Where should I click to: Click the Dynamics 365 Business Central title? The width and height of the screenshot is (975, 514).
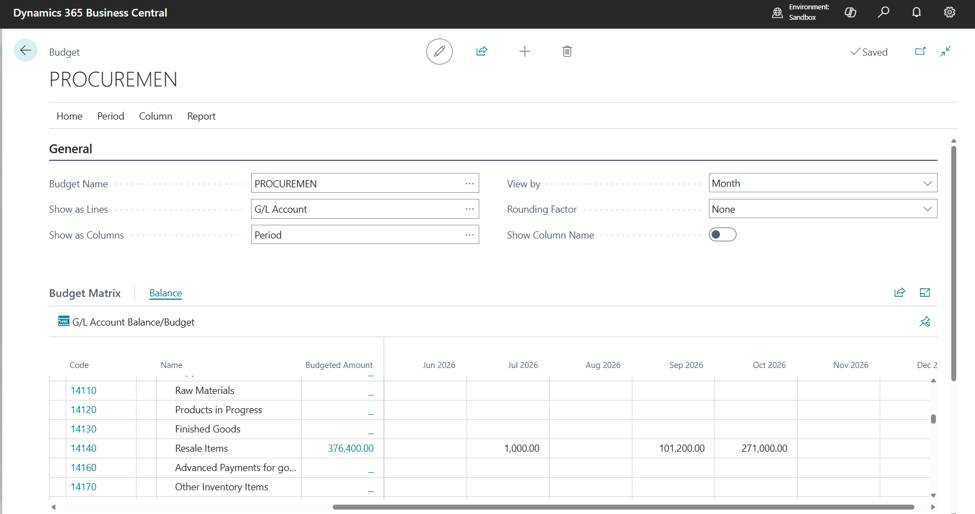pyautogui.click(x=90, y=12)
